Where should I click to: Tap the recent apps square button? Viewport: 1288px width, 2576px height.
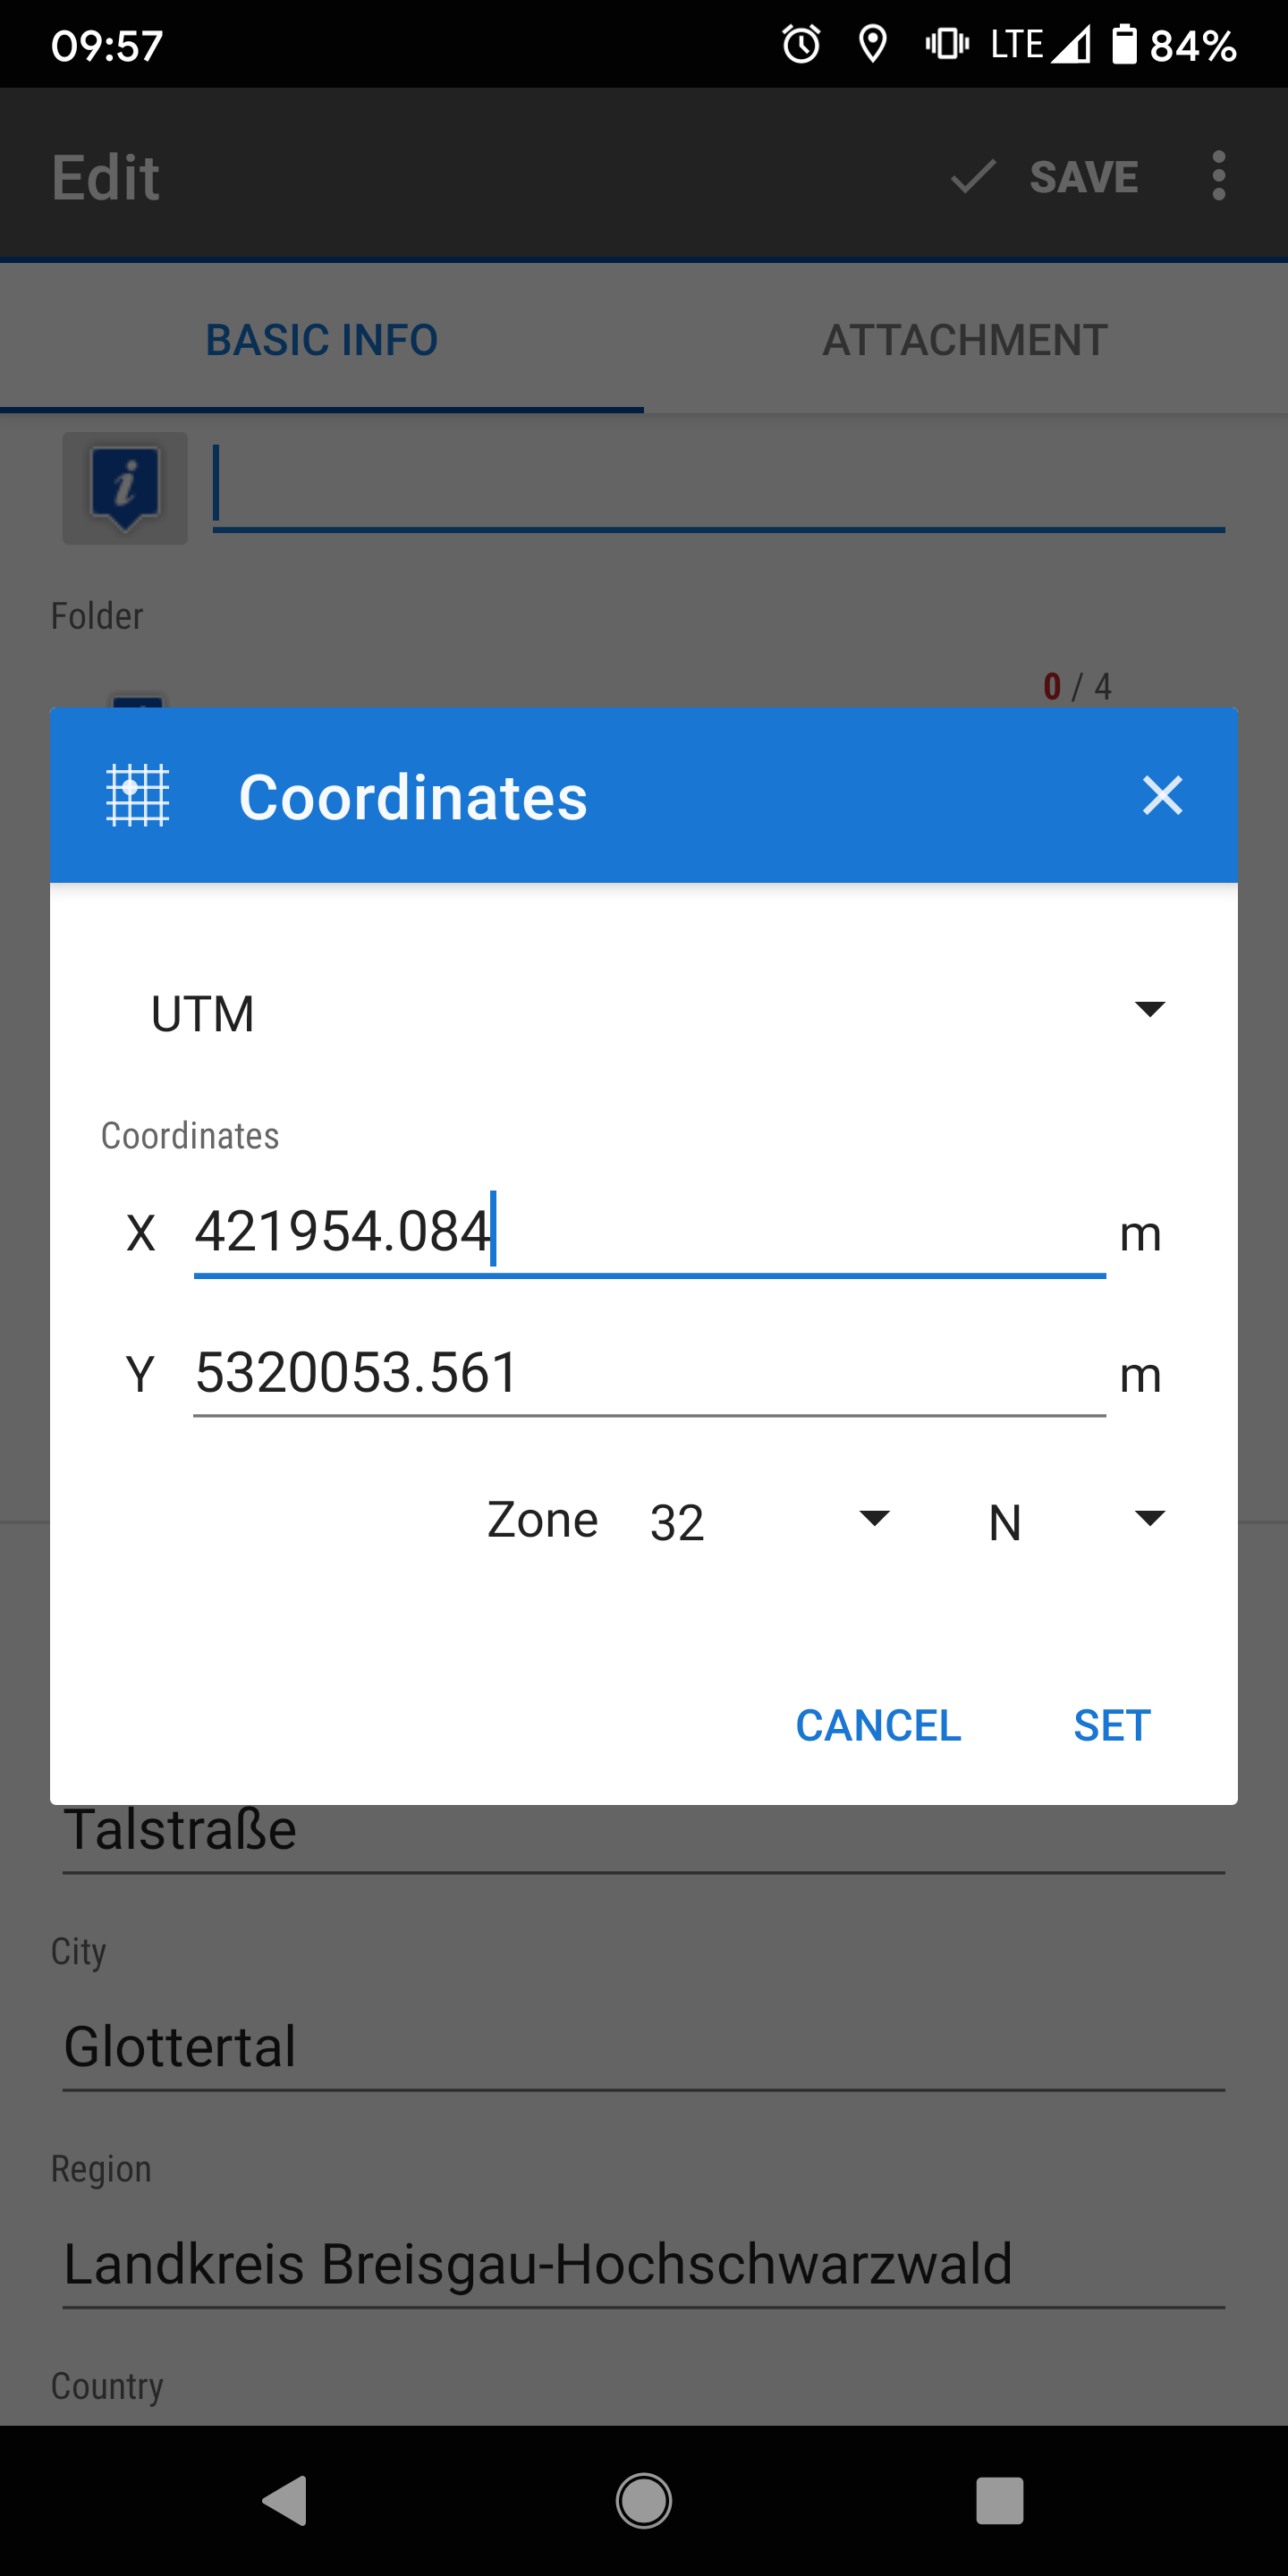(1000, 2501)
